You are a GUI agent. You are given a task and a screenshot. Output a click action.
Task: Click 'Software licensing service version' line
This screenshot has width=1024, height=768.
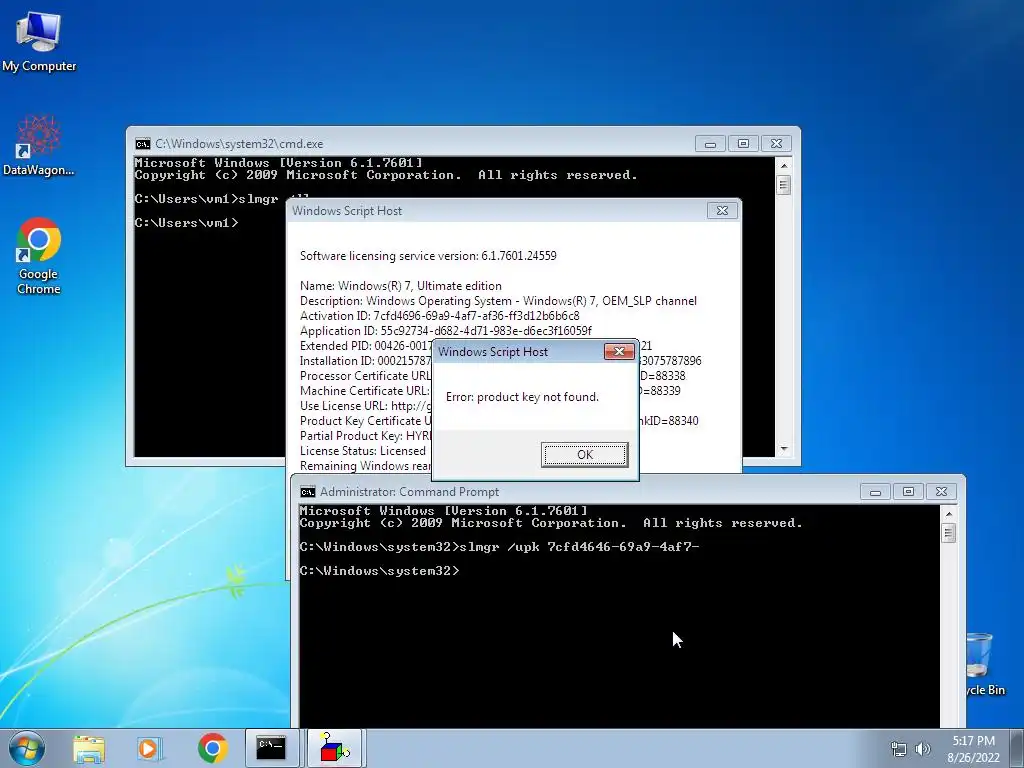[x=428, y=256]
